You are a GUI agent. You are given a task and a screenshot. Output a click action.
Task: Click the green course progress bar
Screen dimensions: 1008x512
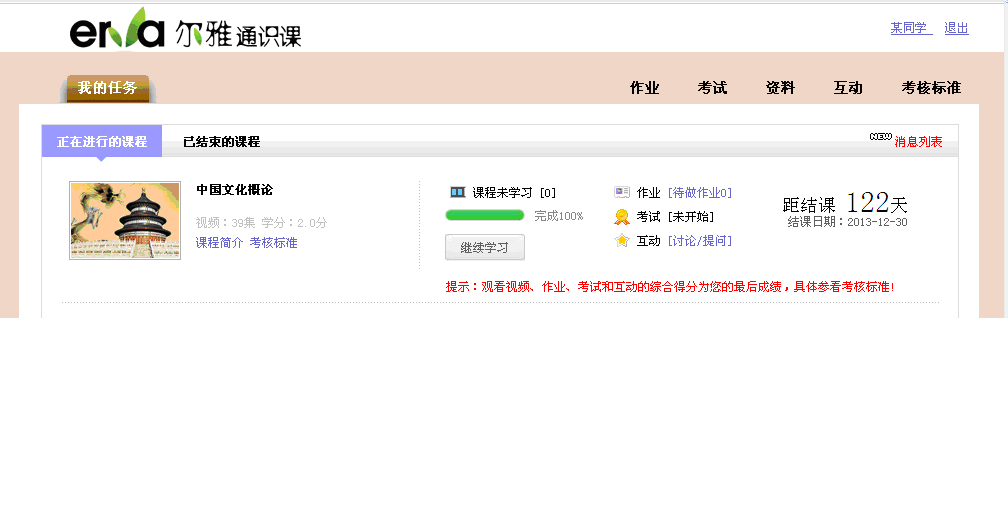point(485,215)
